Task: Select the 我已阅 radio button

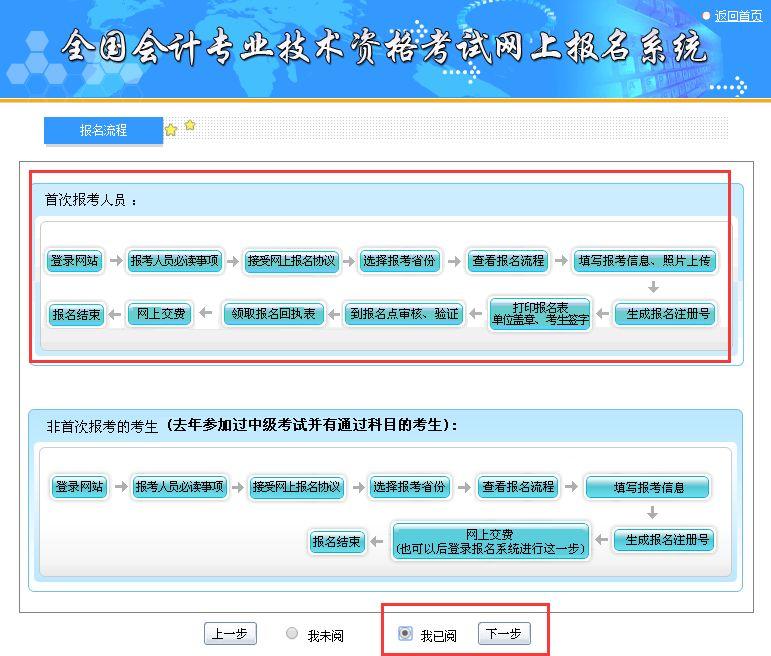Action: click(x=405, y=633)
